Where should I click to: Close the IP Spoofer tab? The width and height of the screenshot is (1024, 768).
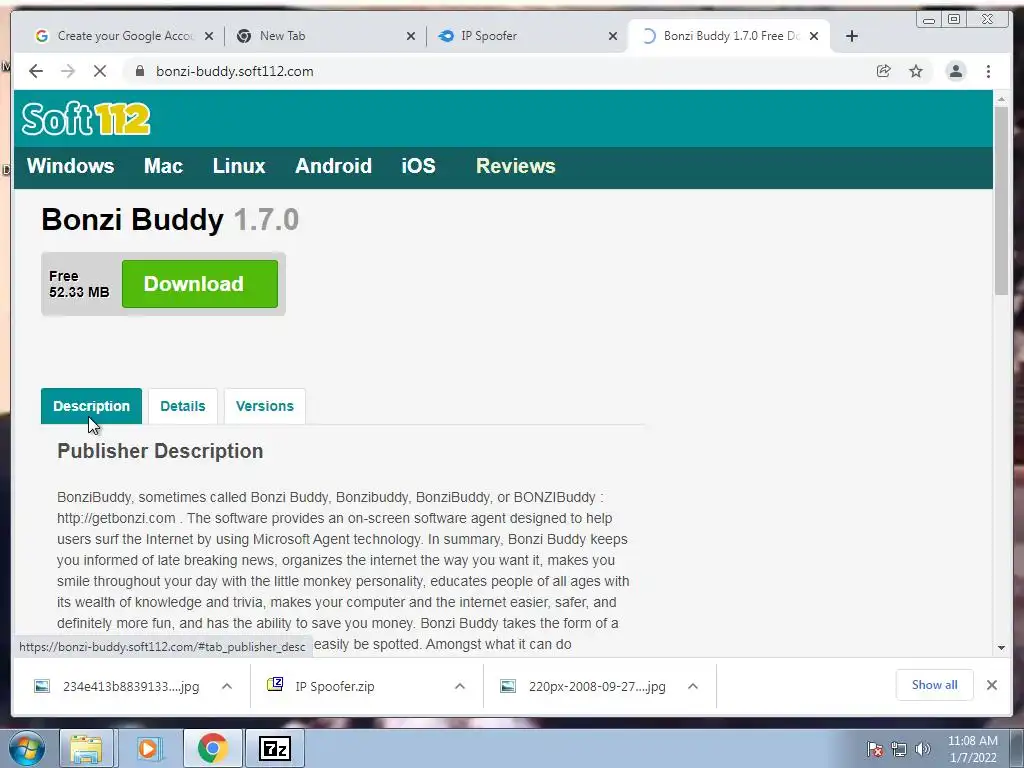click(613, 37)
